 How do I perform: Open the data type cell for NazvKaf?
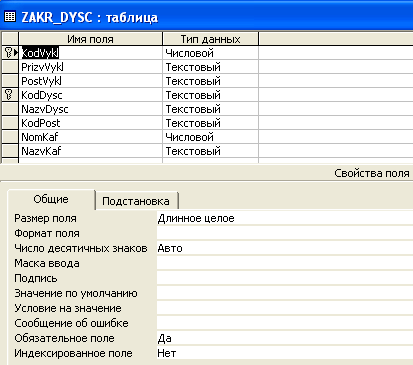(x=211, y=151)
